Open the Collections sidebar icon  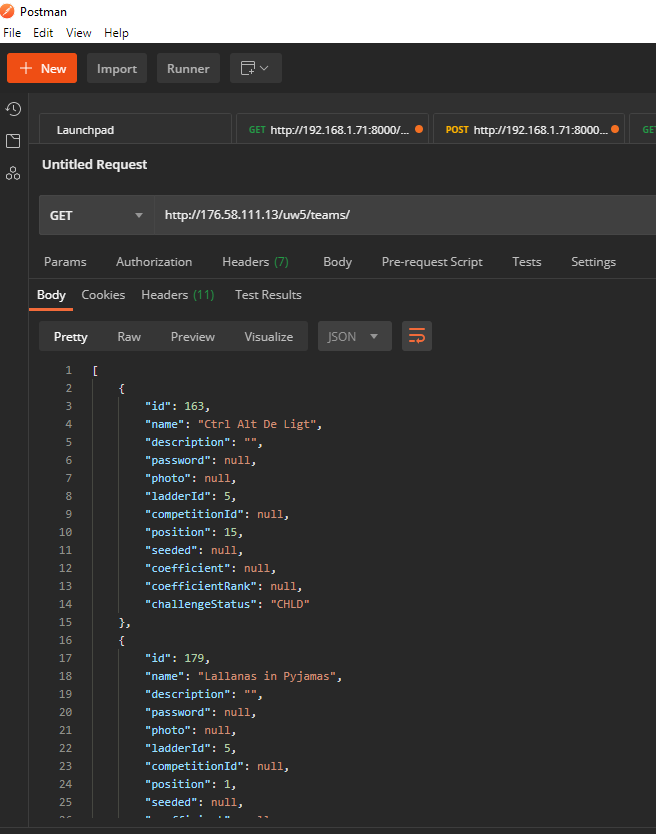tap(13, 141)
